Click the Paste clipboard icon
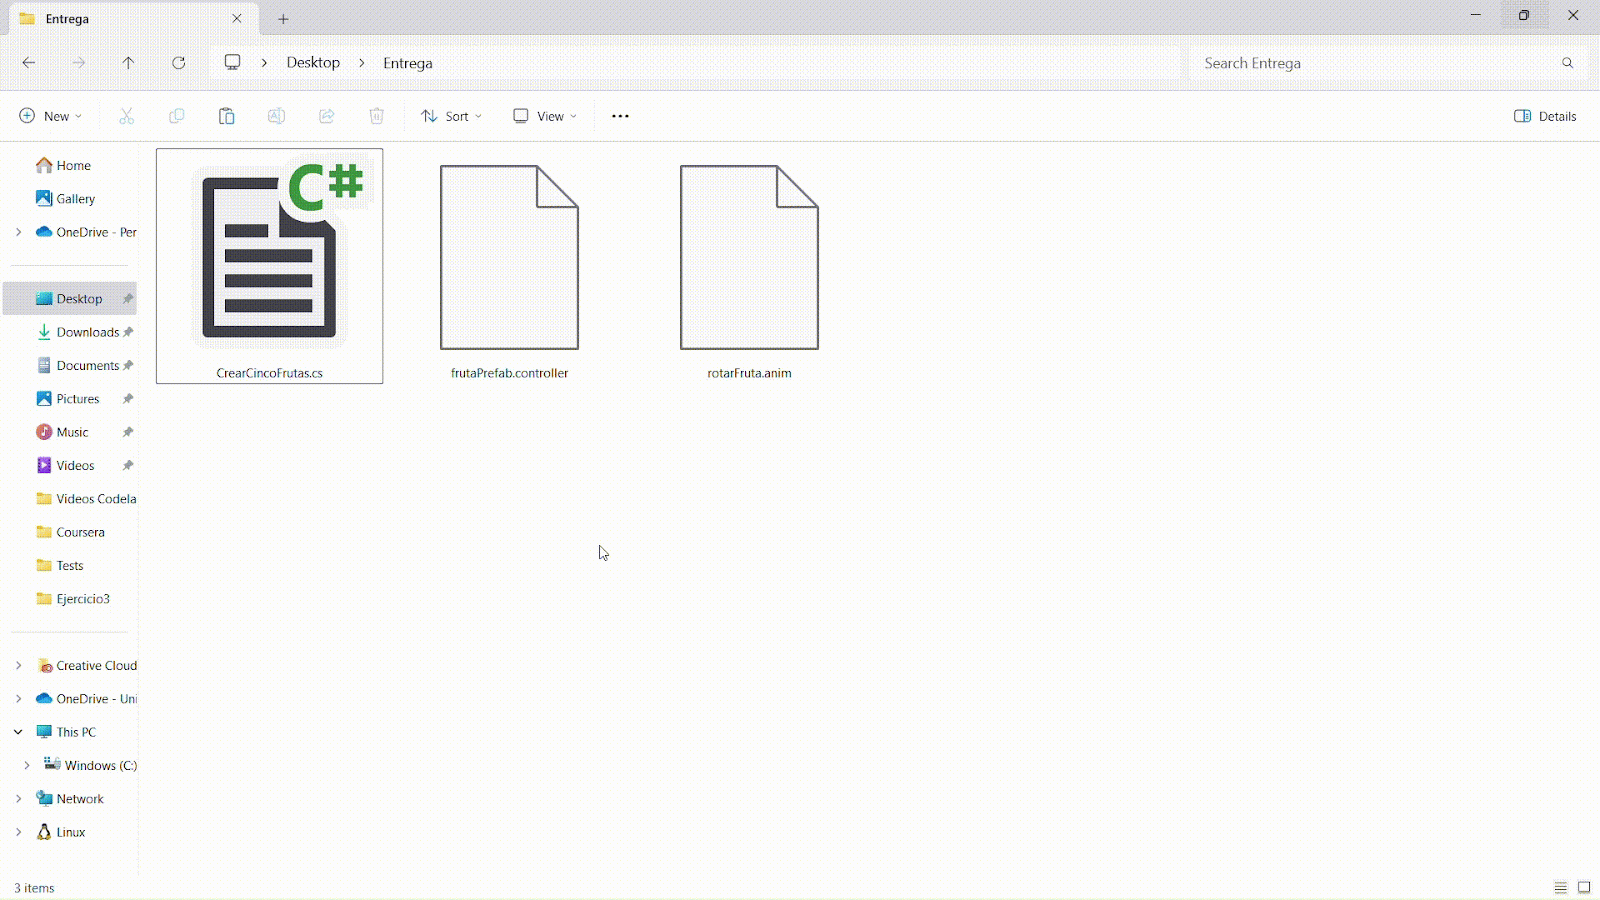The image size is (1600, 900). (x=227, y=116)
